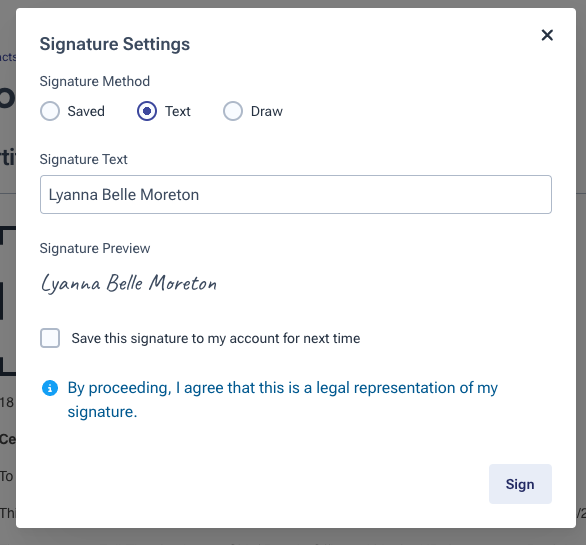Click the Signature Preview label
The image size is (586, 545).
[x=95, y=248]
